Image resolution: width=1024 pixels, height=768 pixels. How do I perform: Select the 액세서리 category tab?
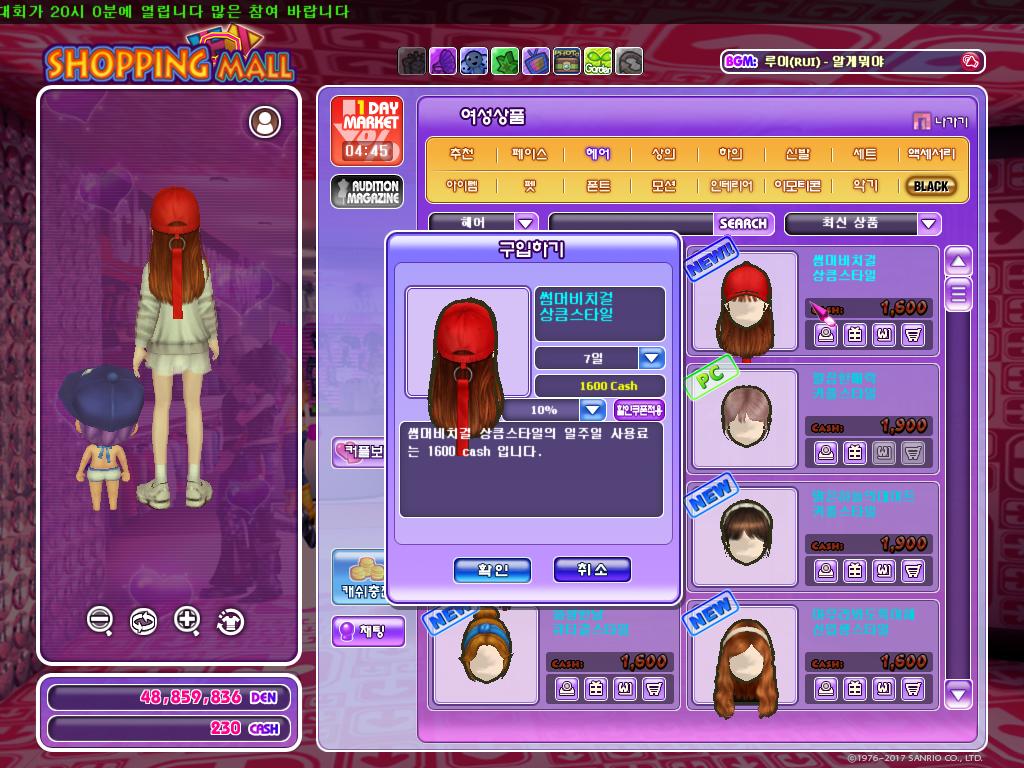point(931,154)
